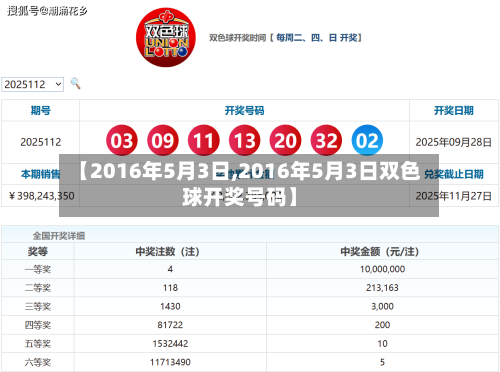Click the sixth prize amount 5
The width and height of the screenshot is (500, 372).
[x=382, y=362]
